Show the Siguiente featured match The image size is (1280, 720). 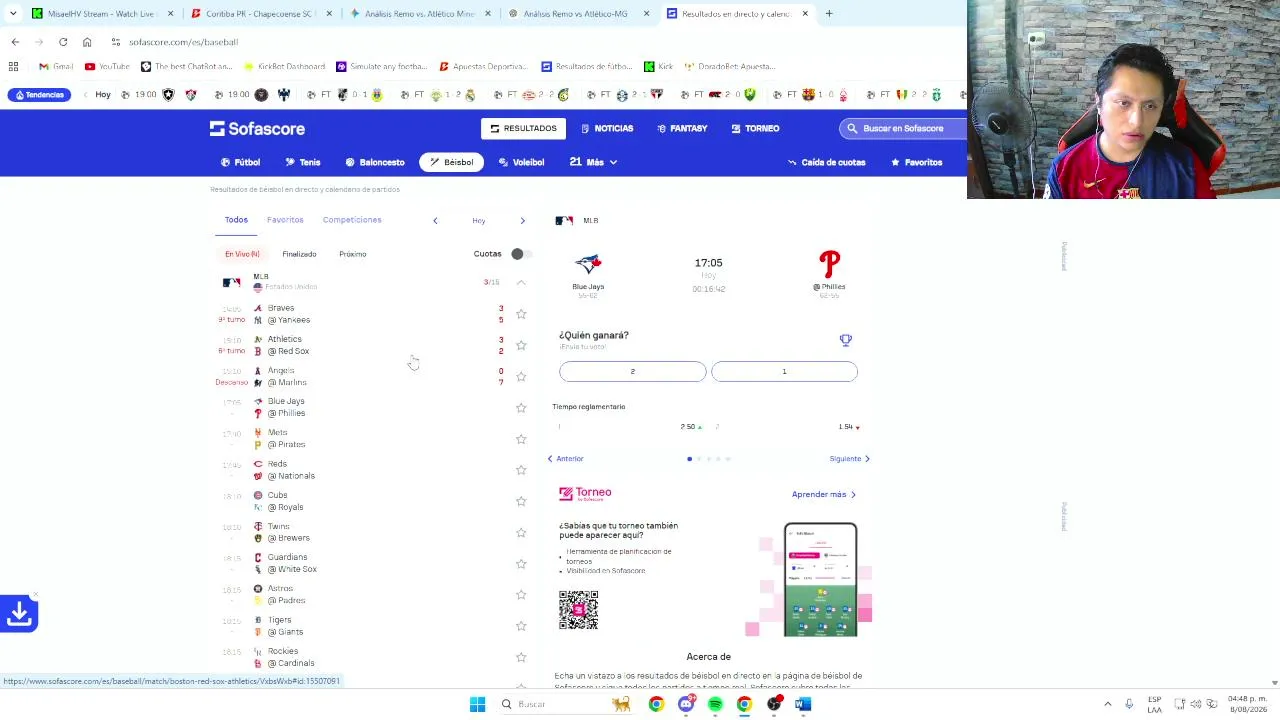[x=850, y=459]
